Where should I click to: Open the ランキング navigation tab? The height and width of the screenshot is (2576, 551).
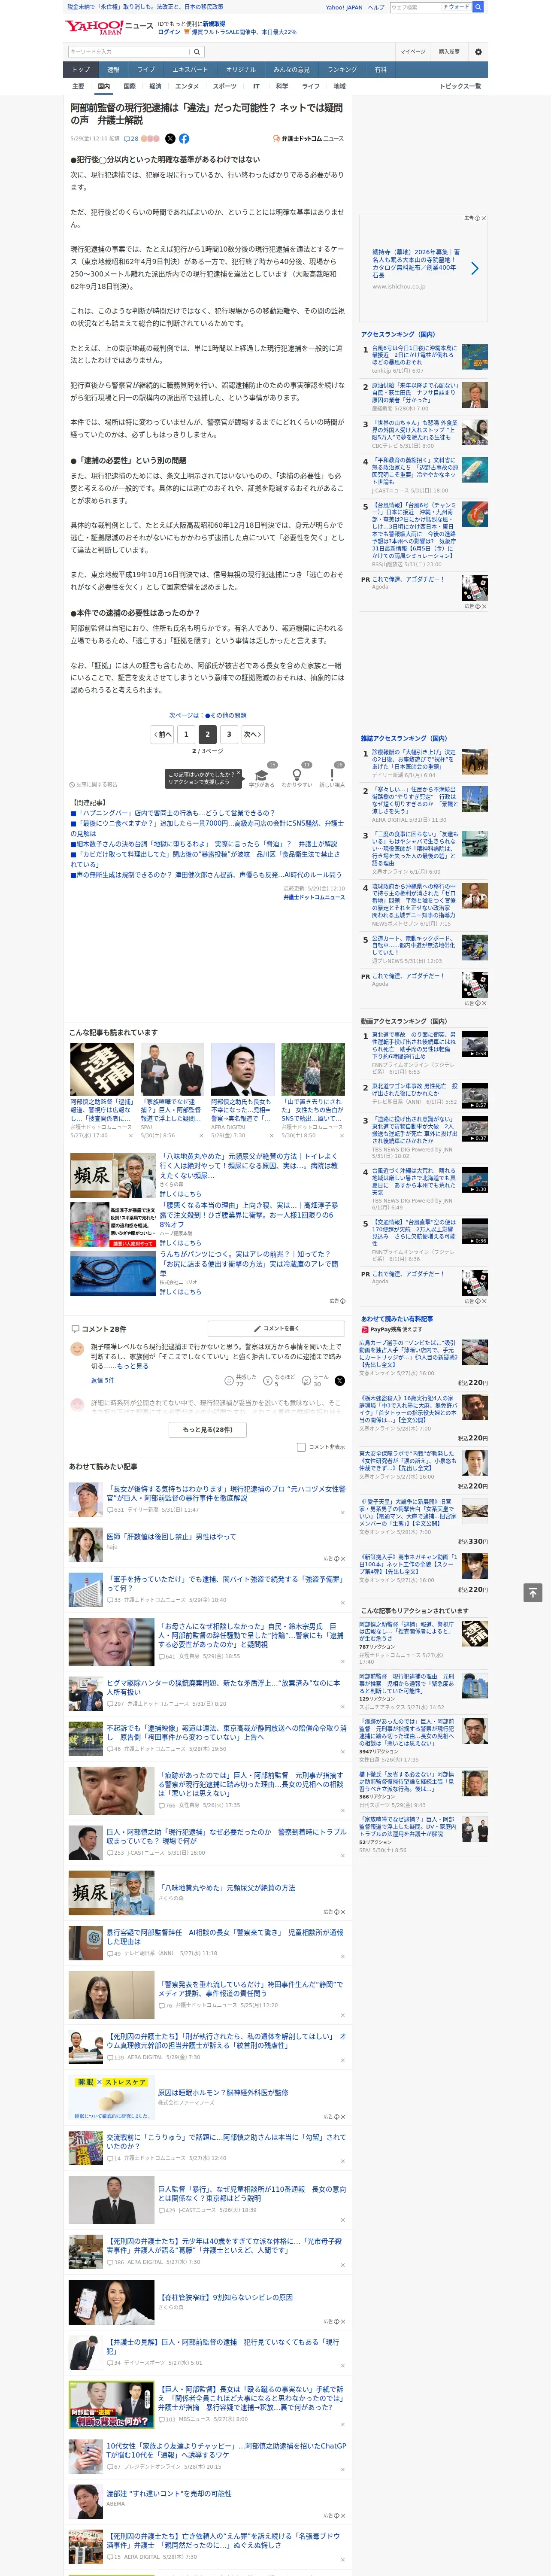[x=342, y=70]
